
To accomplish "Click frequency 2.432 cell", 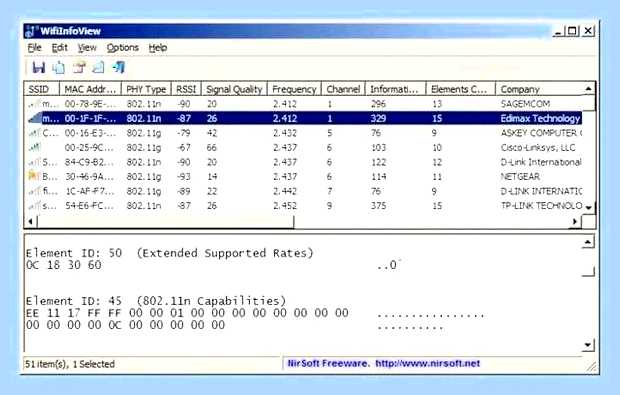I will [285, 133].
